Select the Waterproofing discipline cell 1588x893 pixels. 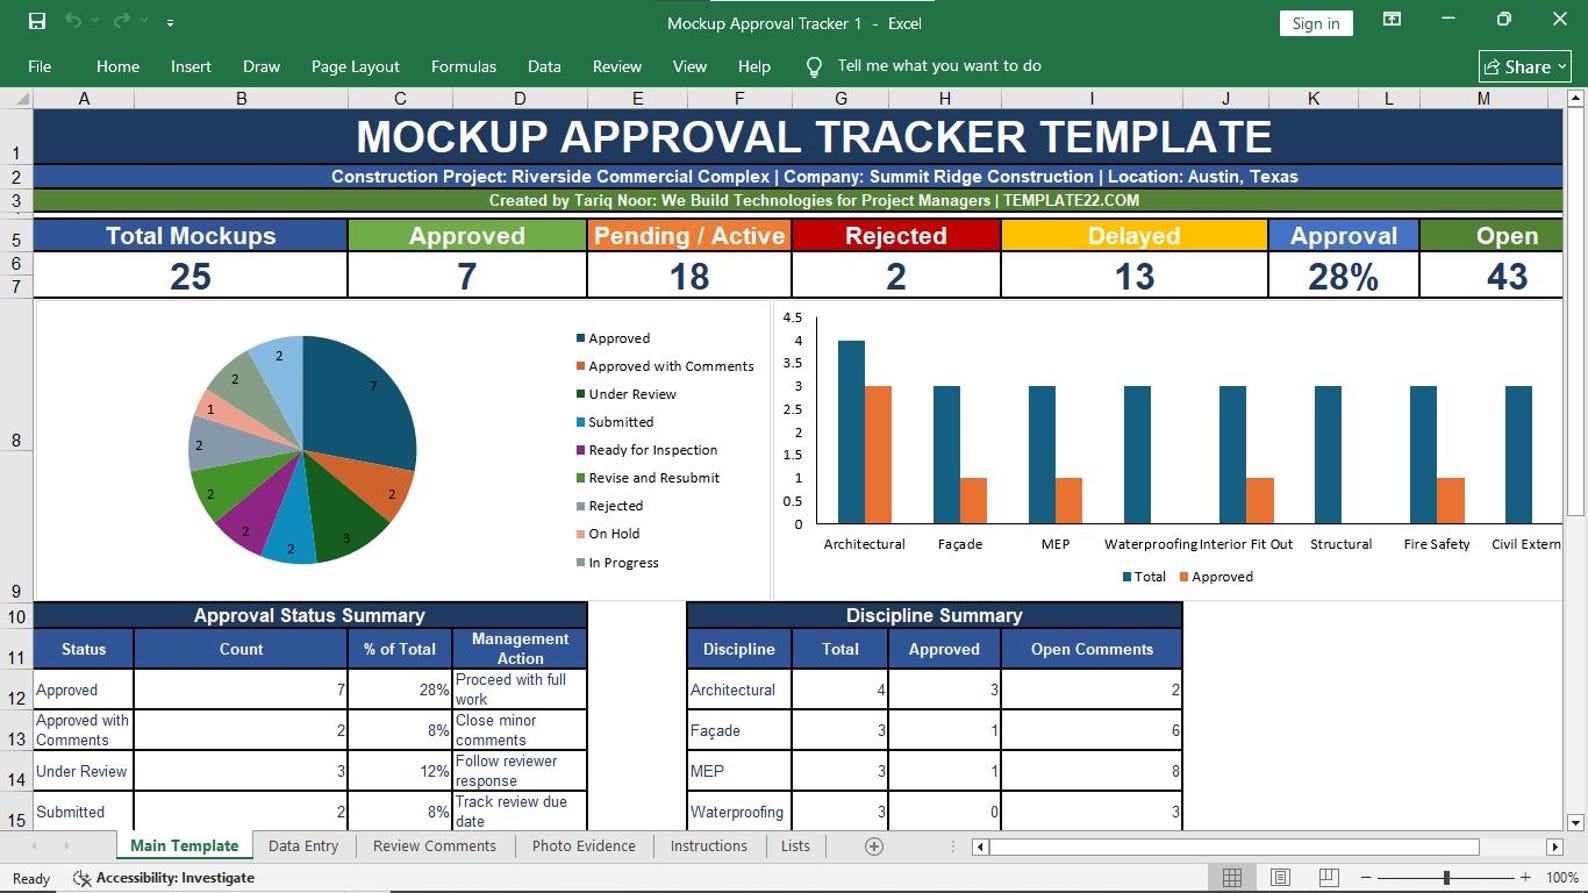tap(739, 811)
